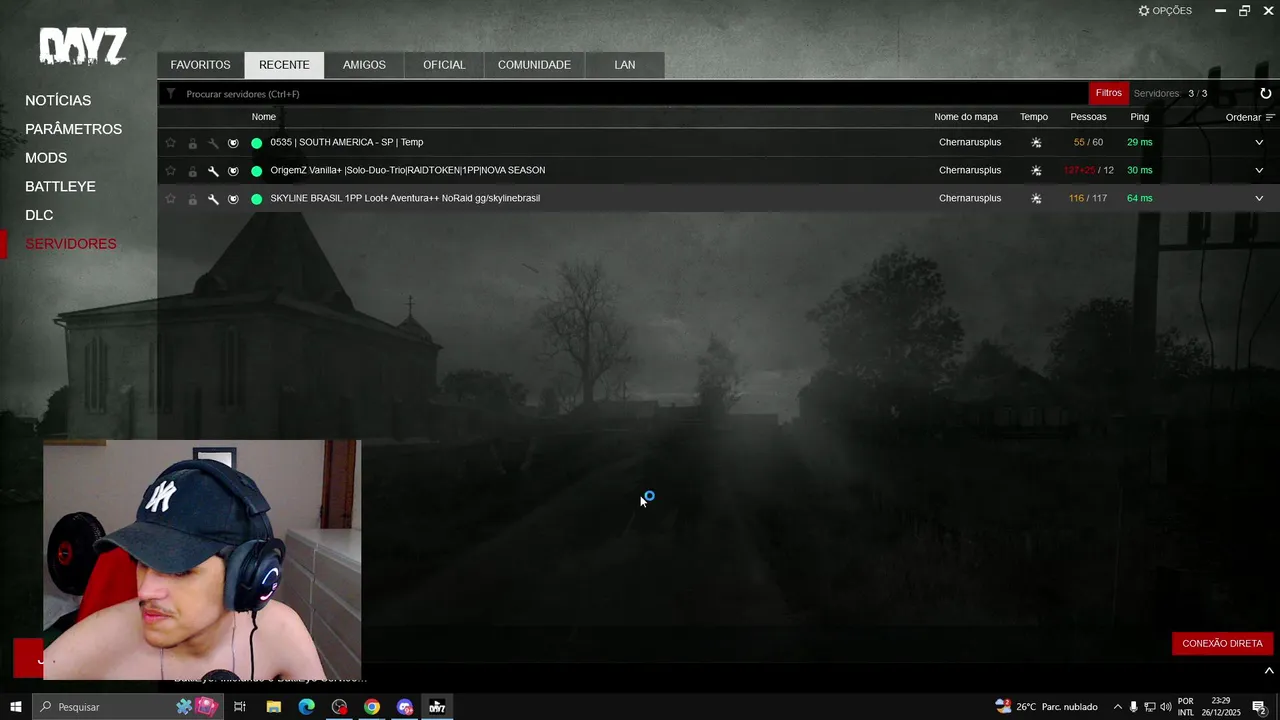The image size is (1280, 720).
Task: Click weather icon on 0535 SOUTH AMERICA row
Action: (x=1036, y=143)
